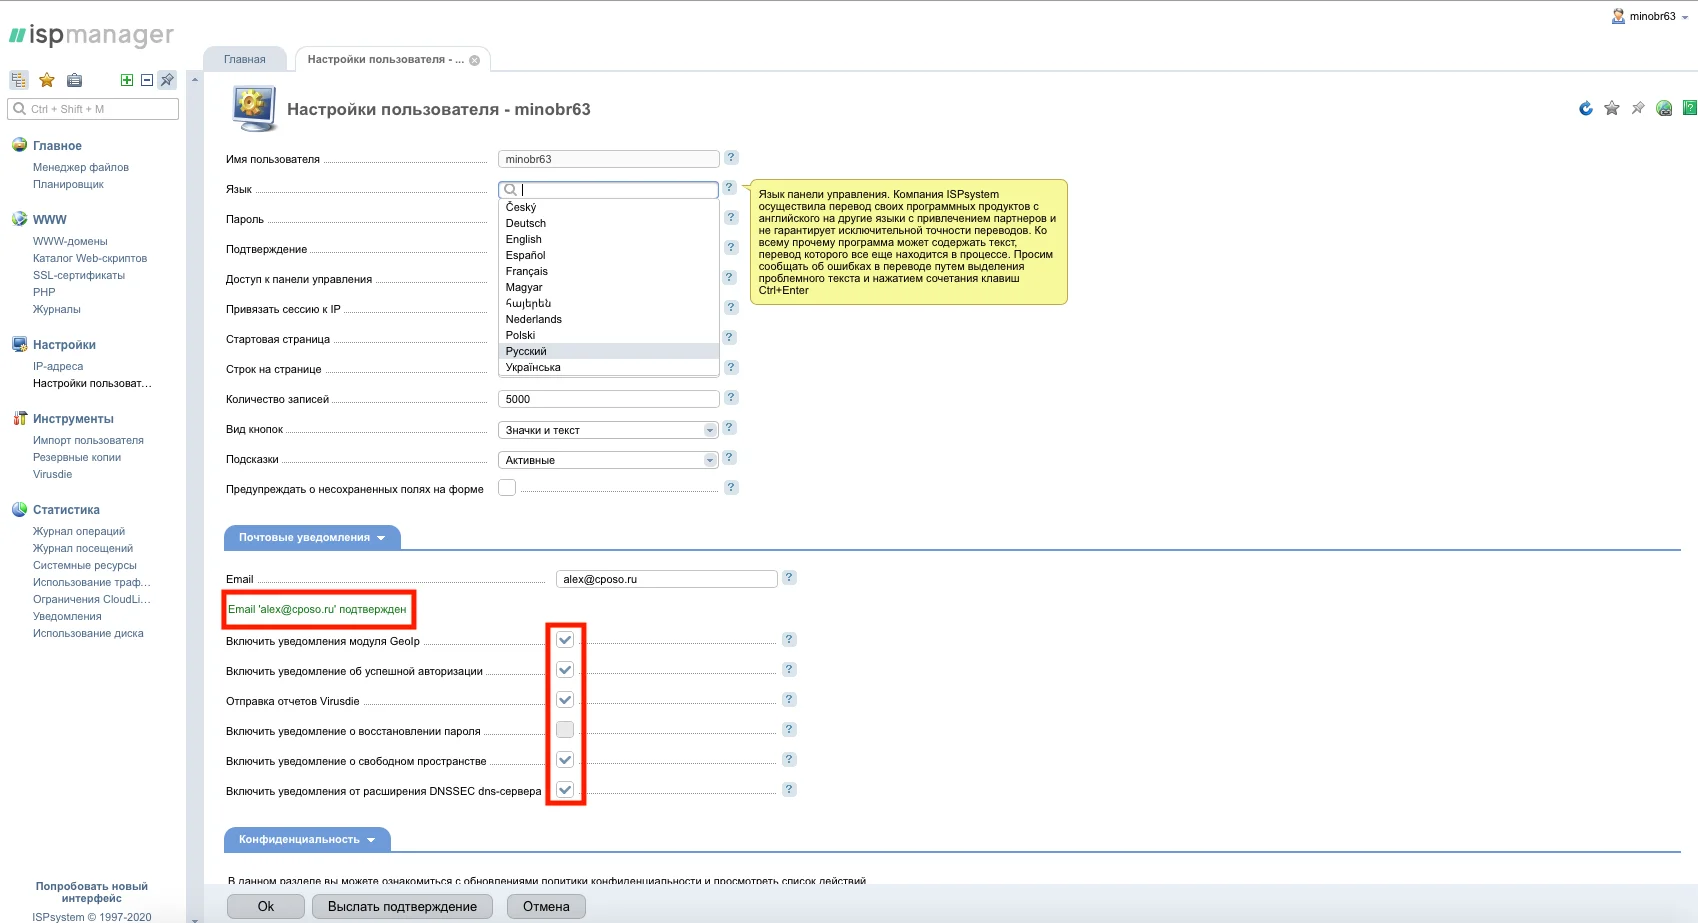The height and width of the screenshot is (923, 1698).
Task: Click the Ok button
Action: pos(265,906)
